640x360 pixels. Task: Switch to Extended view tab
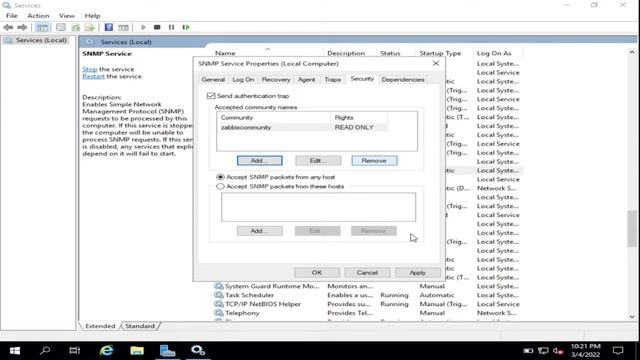pos(100,326)
